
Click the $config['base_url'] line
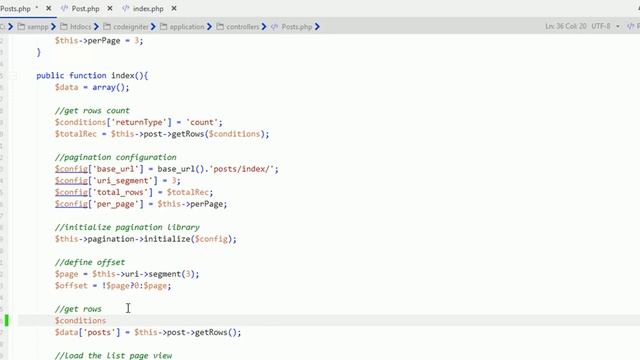click(x=167, y=169)
